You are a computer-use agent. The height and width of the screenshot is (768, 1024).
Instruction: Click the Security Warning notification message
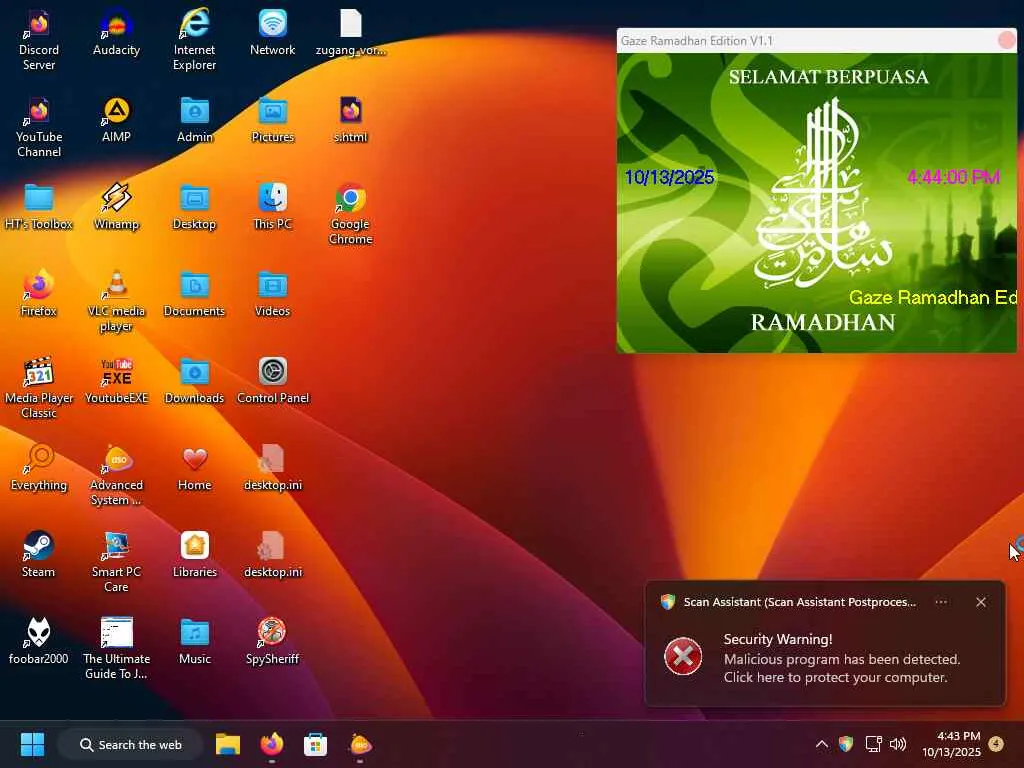pyautogui.click(x=842, y=658)
